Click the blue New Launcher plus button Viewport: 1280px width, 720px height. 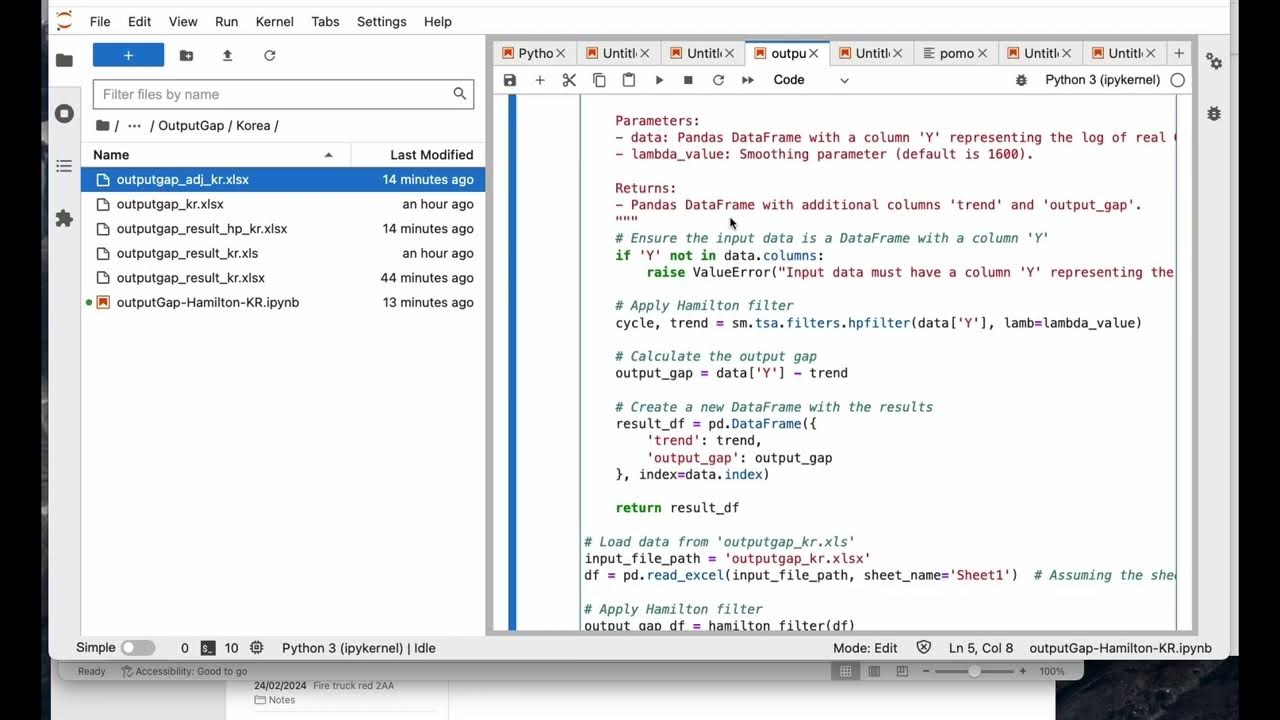pos(128,55)
